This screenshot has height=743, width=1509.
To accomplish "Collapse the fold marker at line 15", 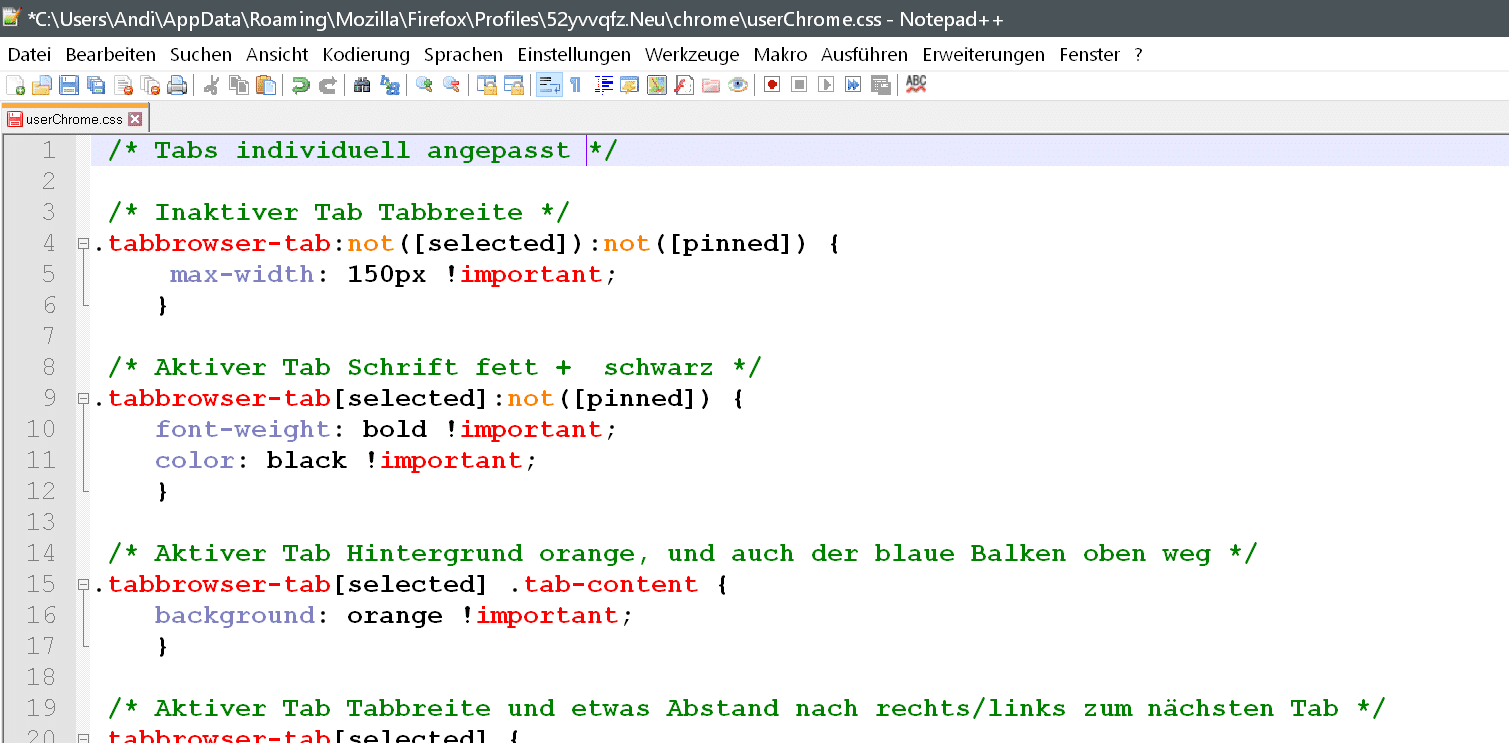I will (x=83, y=584).
